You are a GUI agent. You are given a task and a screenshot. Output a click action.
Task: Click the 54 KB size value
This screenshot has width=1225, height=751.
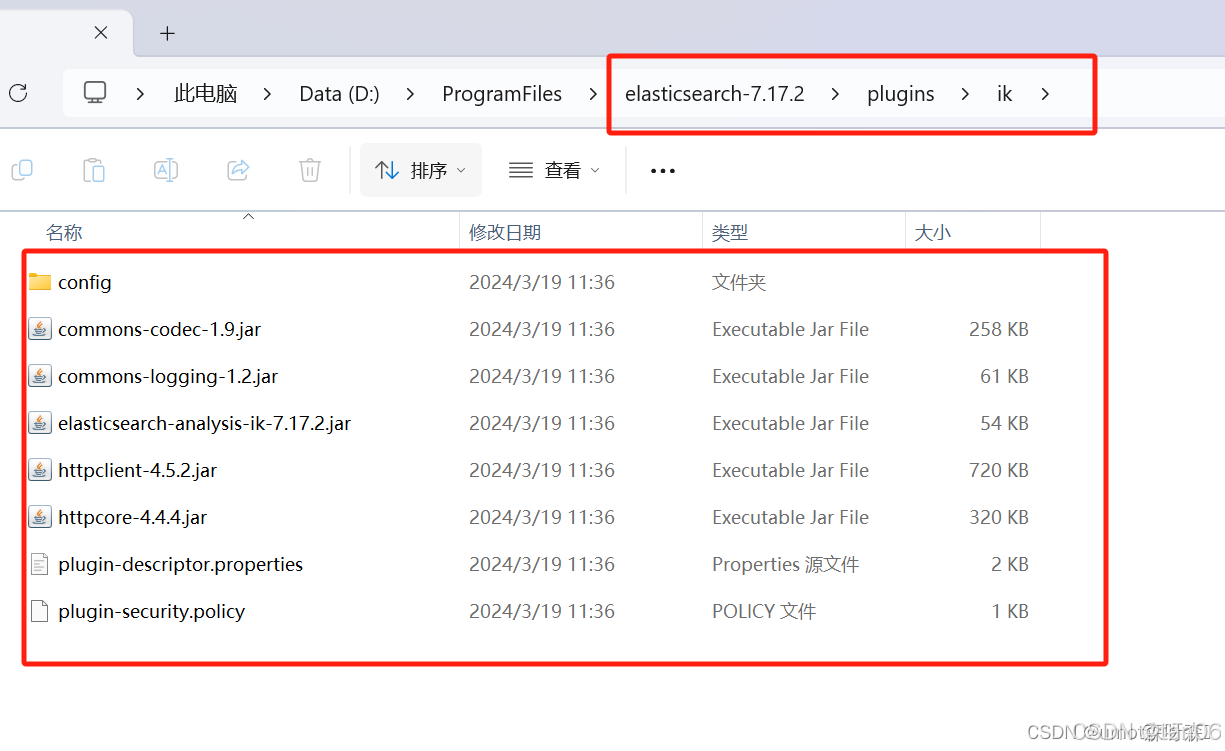(x=1004, y=423)
